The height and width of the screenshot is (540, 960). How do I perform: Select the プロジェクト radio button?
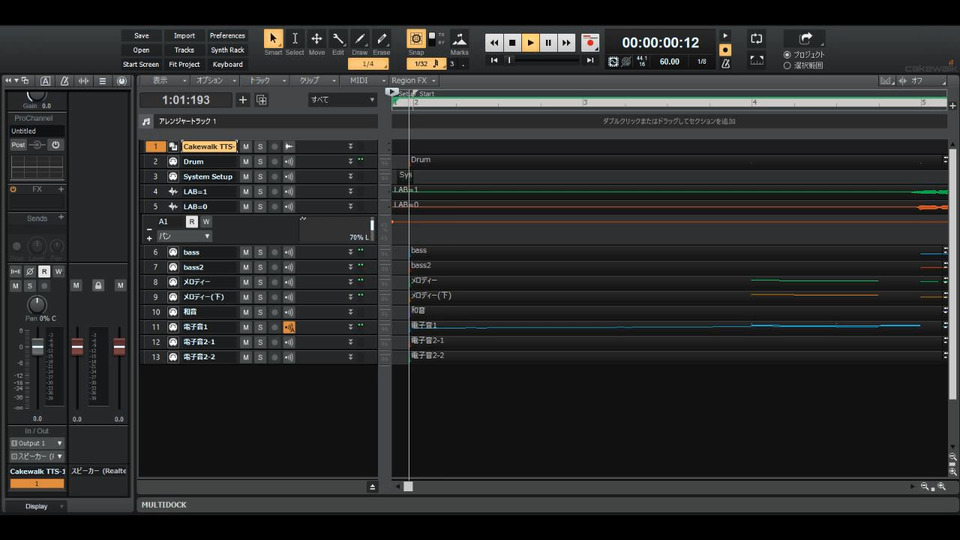click(x=787, y=54)
